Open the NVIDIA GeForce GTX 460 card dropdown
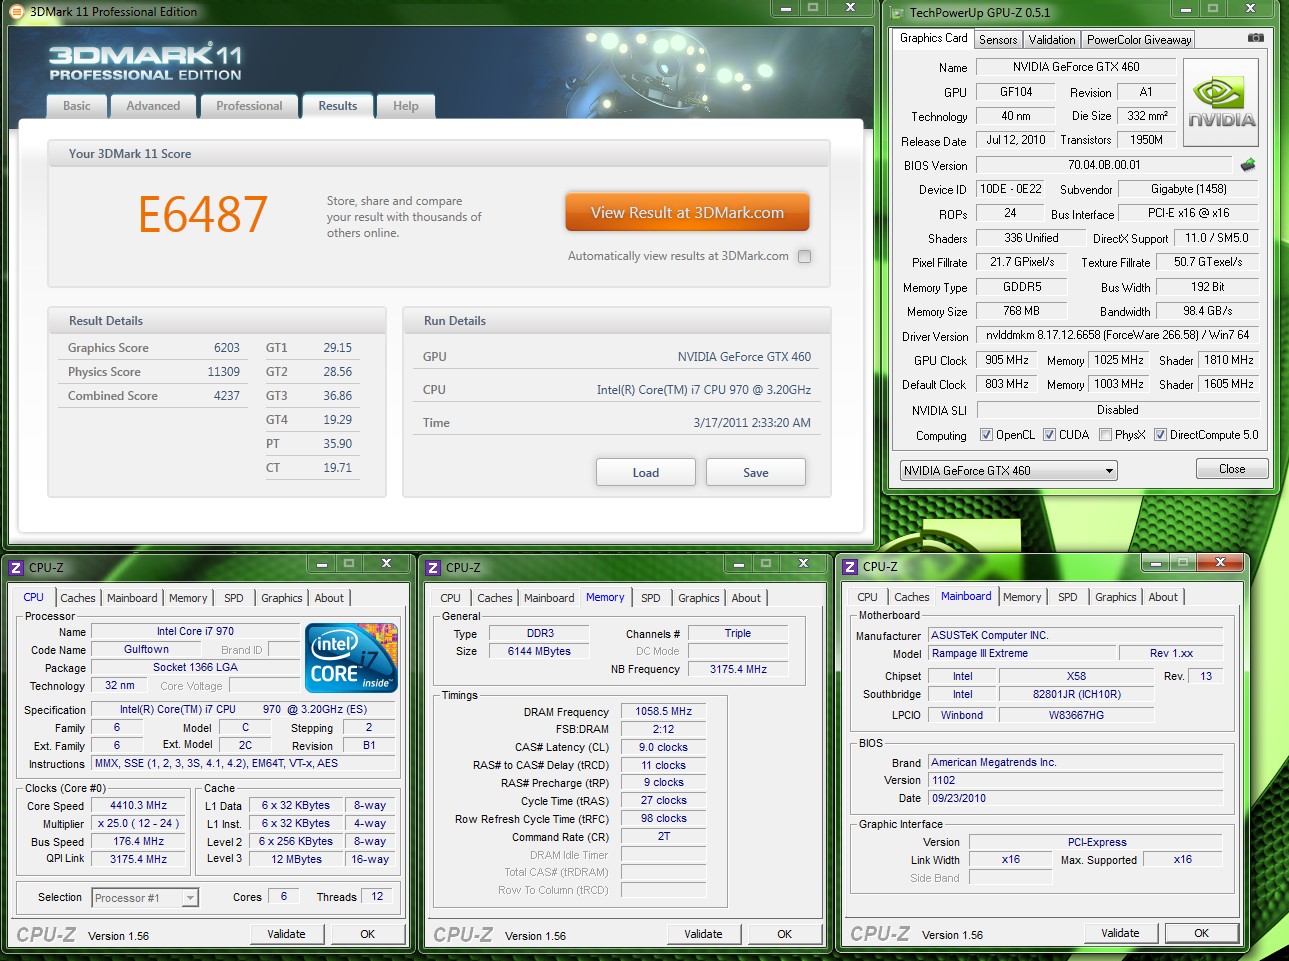Viewport: 1289px width, 961px height. (1008, 471)
